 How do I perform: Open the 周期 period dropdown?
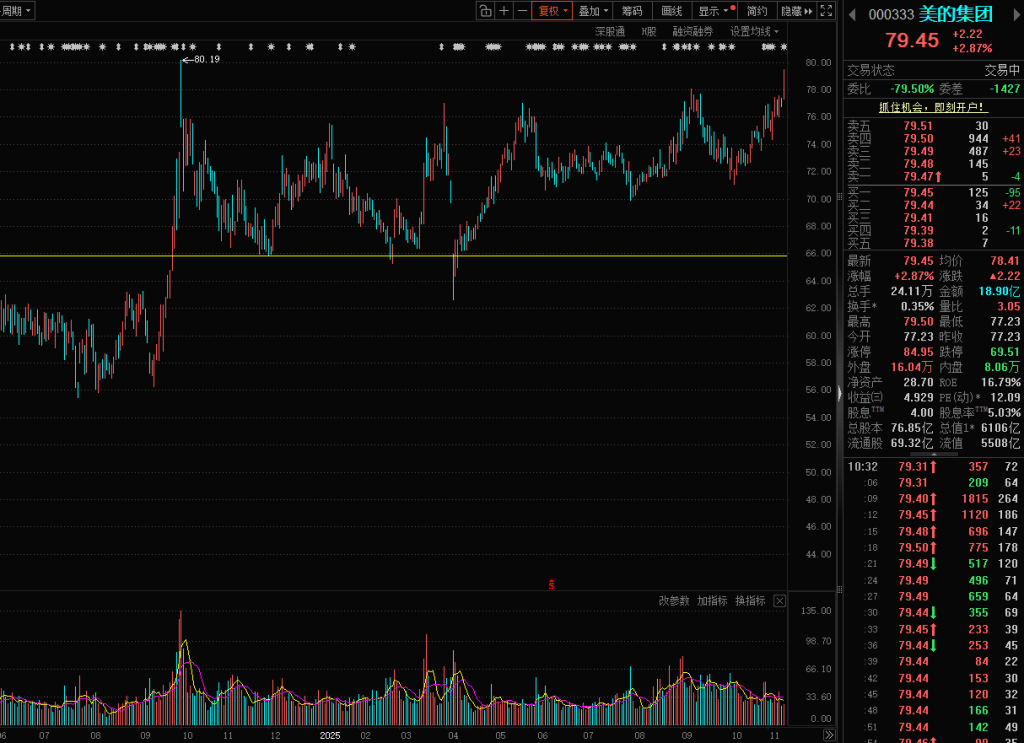coord(17,11)
